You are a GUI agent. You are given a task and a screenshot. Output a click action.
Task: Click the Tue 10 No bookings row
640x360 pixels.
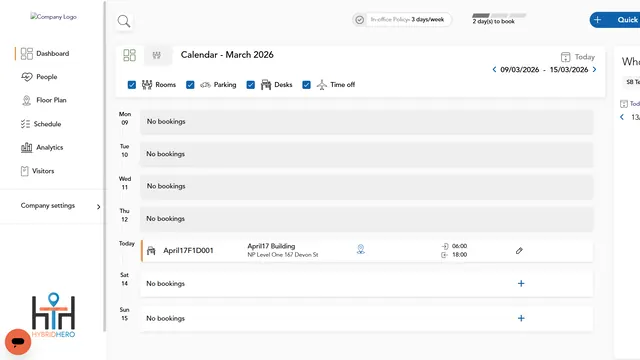pos(367,154)
